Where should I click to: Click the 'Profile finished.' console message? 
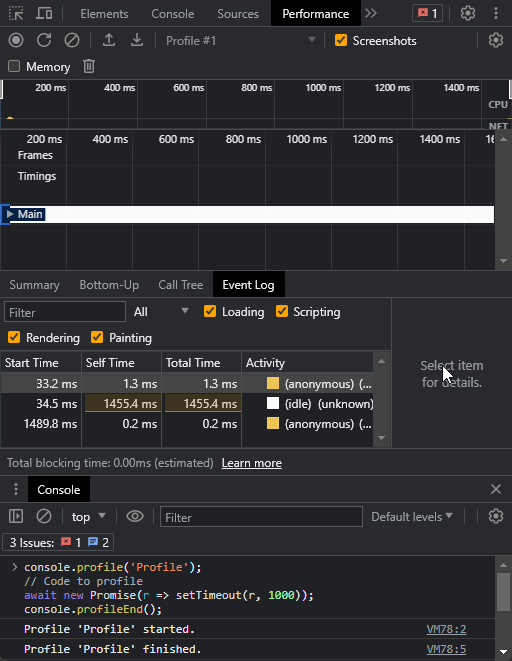(x=113, y=649)
